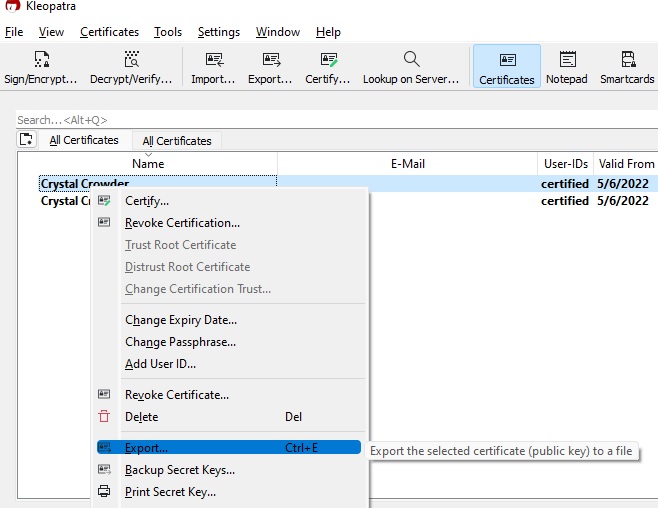
Task: Click the new tab icon button
Action: (x=26, y=139)
